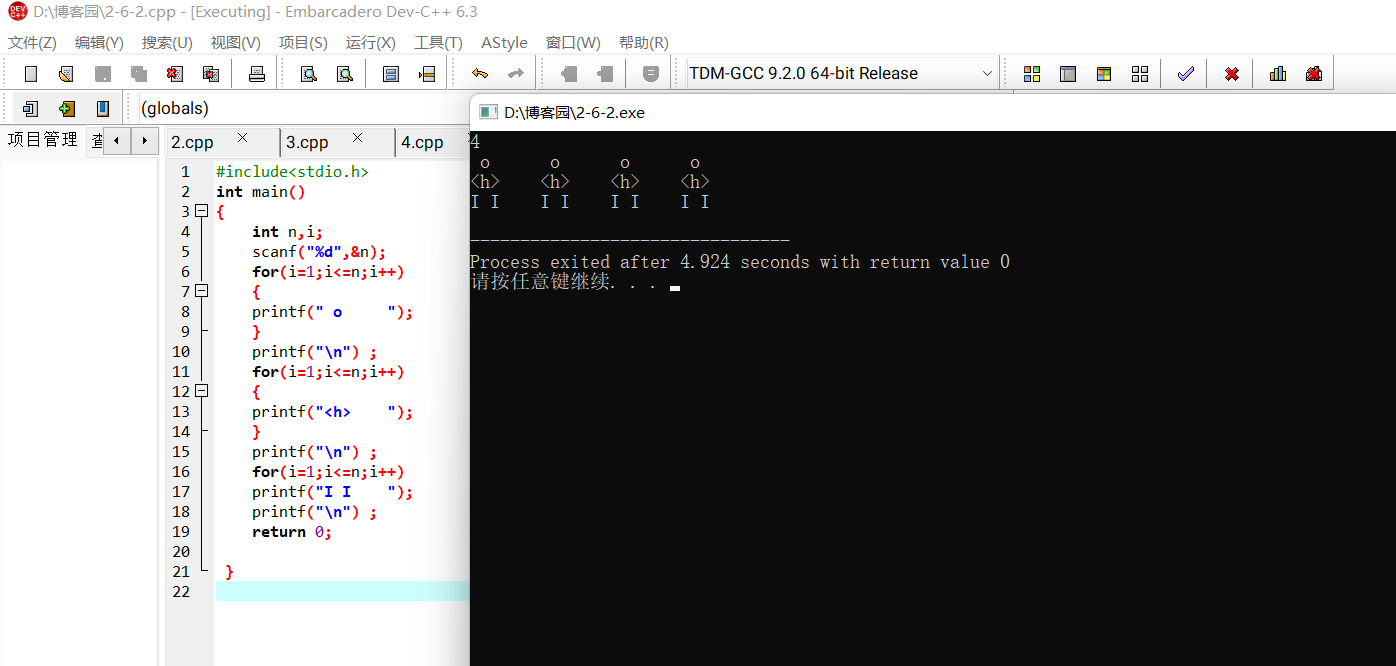
Task: Click the Save file toolbar icon
Action: [x=102, y=74]
